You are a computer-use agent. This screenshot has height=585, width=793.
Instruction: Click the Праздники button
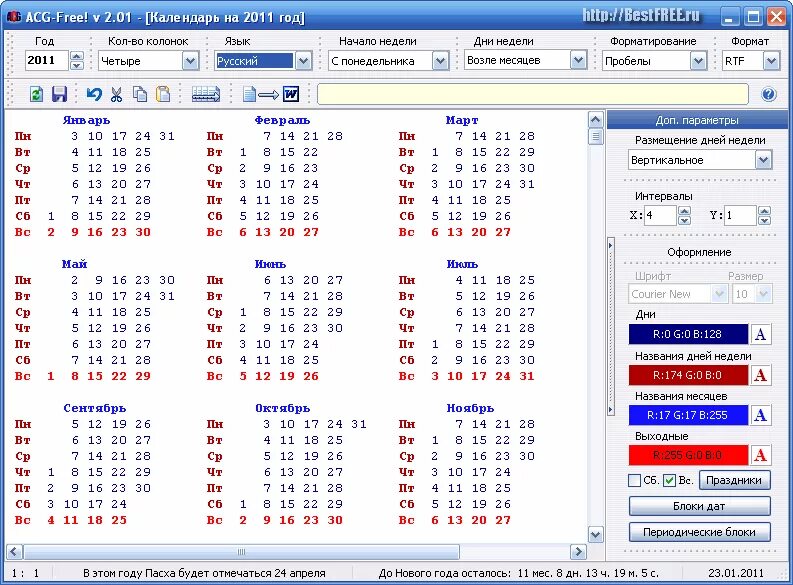(735, 480)
